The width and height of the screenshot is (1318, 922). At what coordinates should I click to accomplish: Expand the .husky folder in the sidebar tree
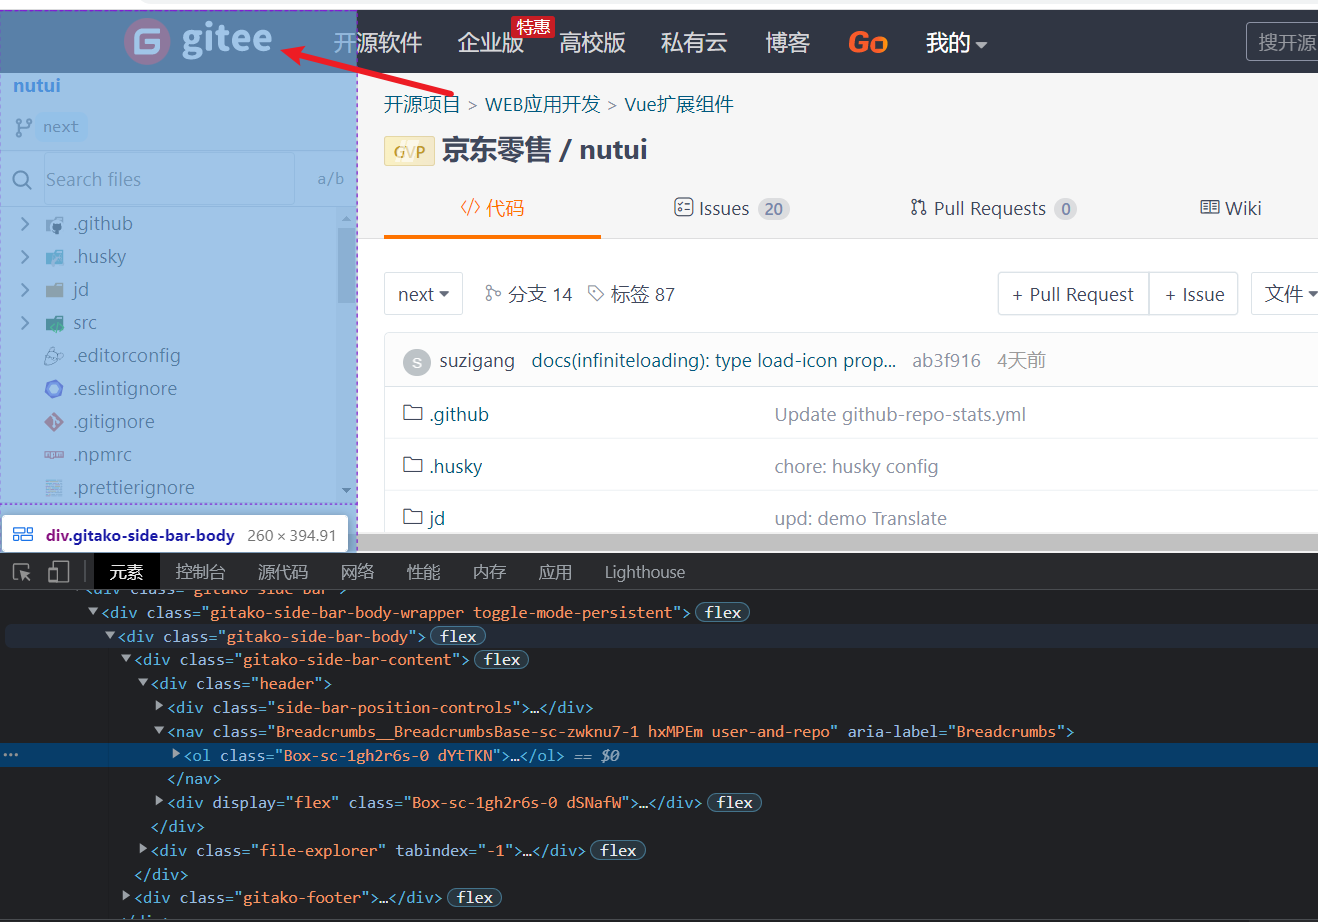(25, 257)
